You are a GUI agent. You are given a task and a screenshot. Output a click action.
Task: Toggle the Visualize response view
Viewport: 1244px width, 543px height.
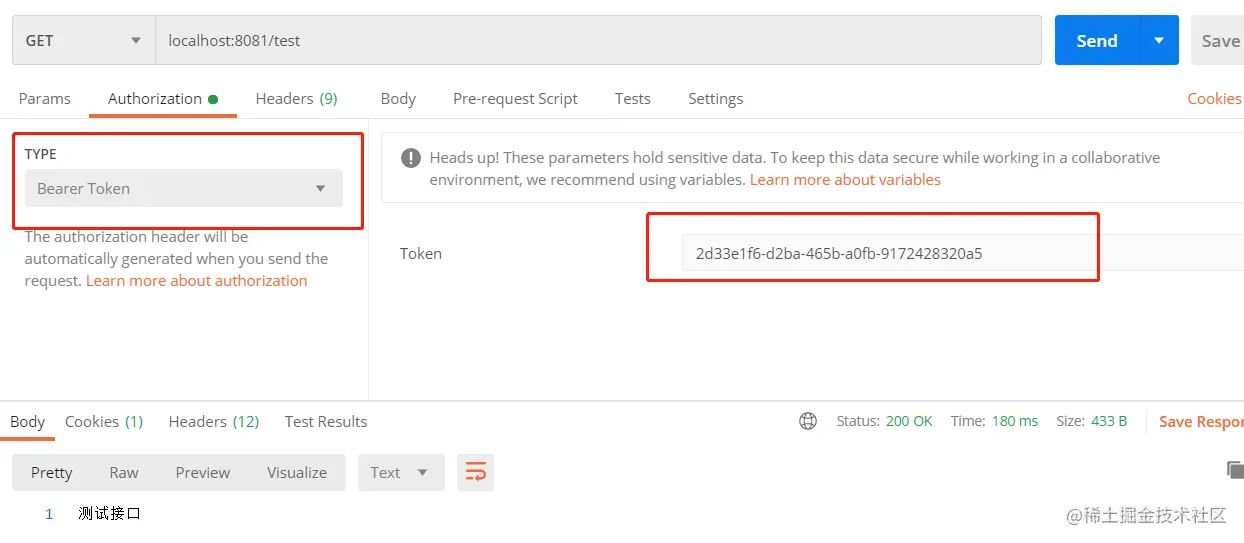point(297,472)
